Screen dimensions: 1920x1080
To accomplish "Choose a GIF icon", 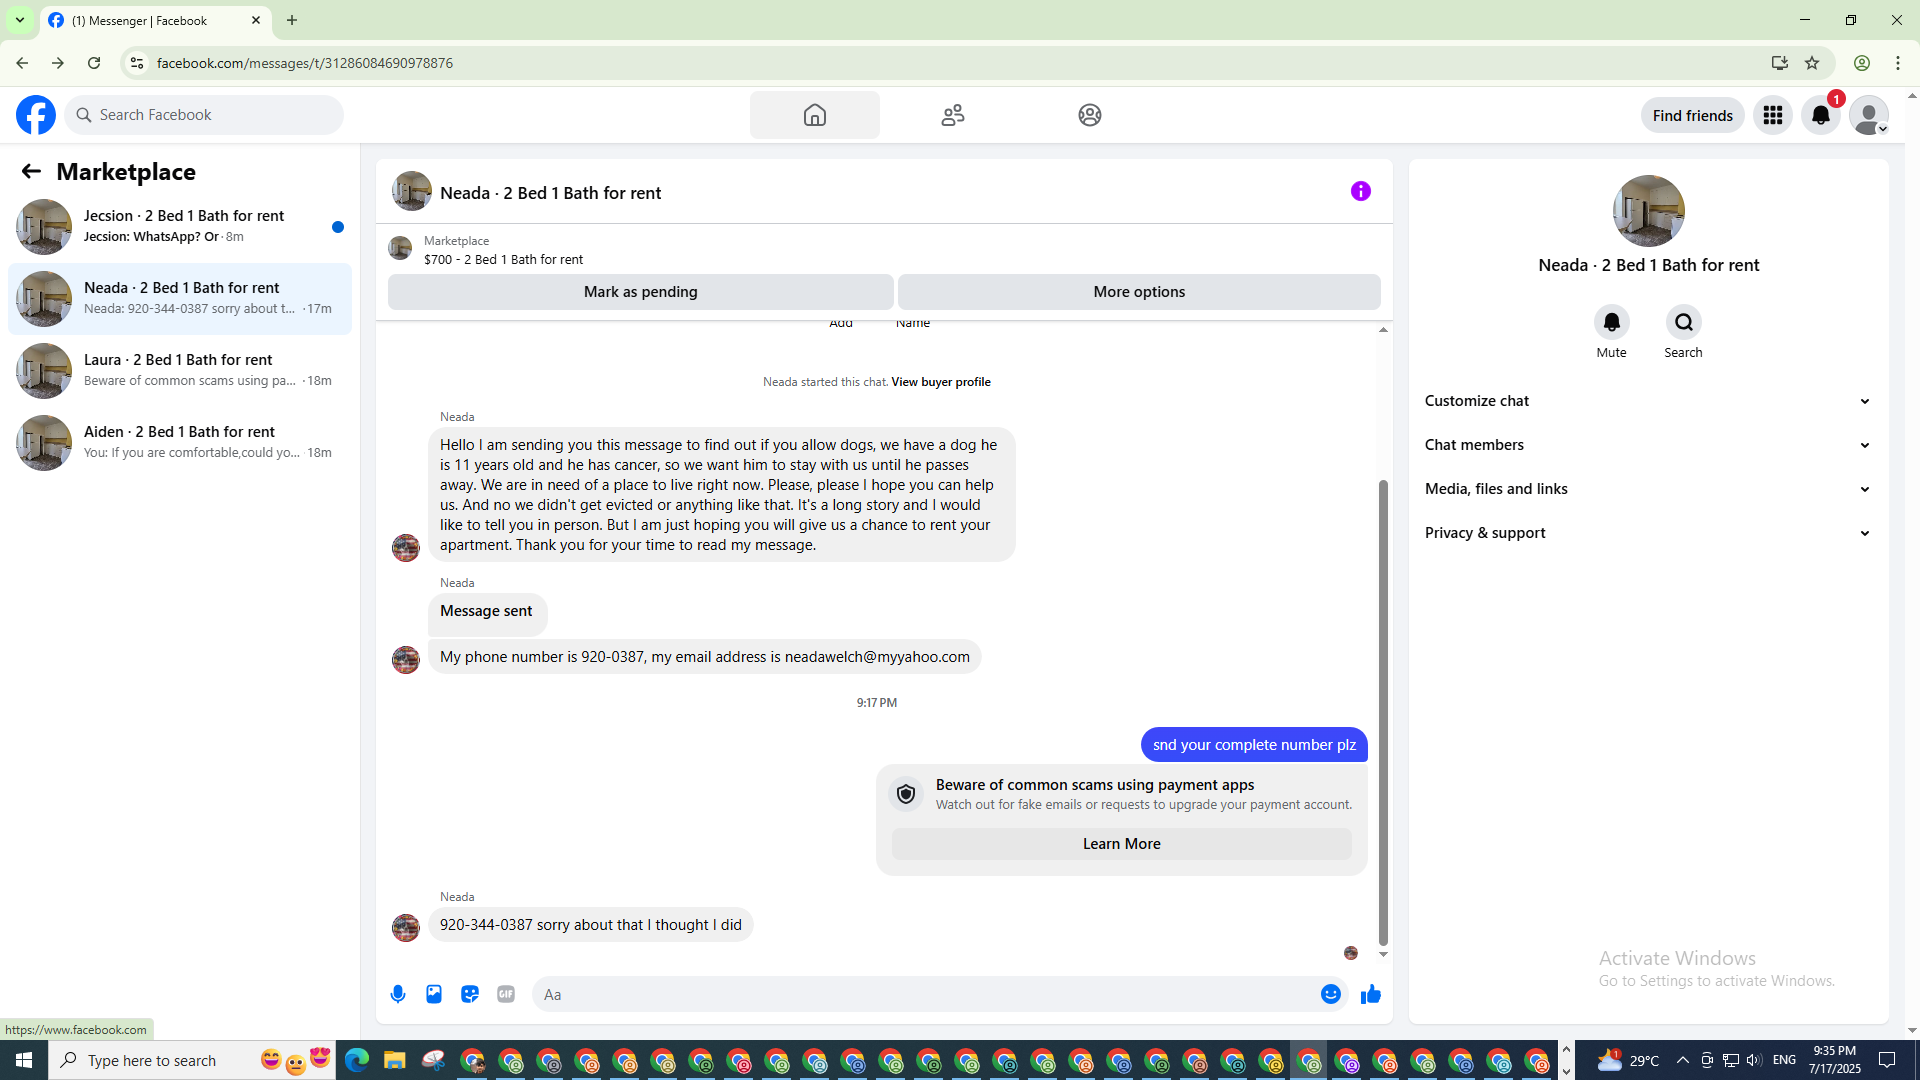I will click(506, 994).
